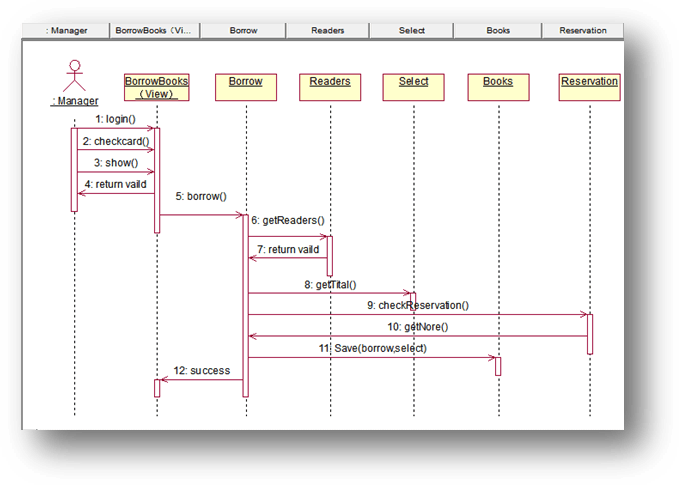
Task: Select the Manager lifeline activation bar
Action: [74, 170]
